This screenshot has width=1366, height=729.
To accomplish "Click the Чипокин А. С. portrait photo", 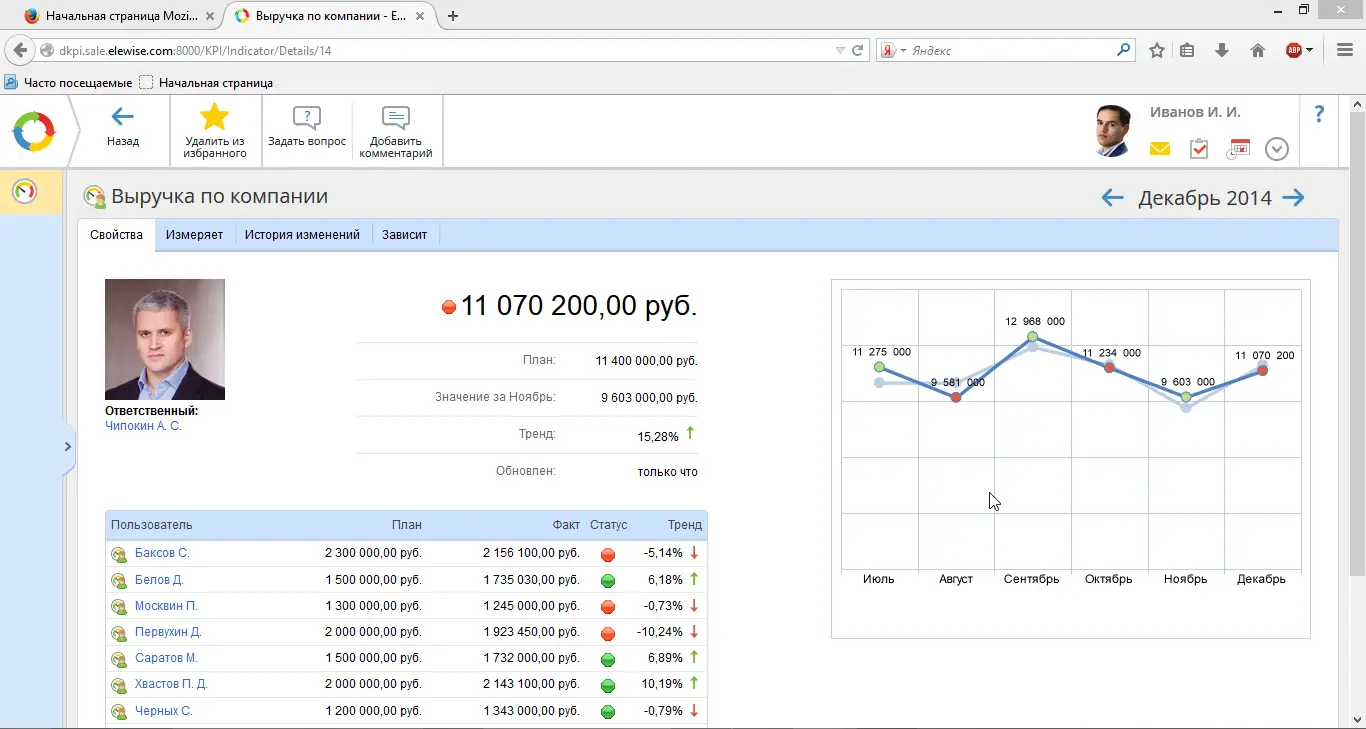I will tap(165, 339).
